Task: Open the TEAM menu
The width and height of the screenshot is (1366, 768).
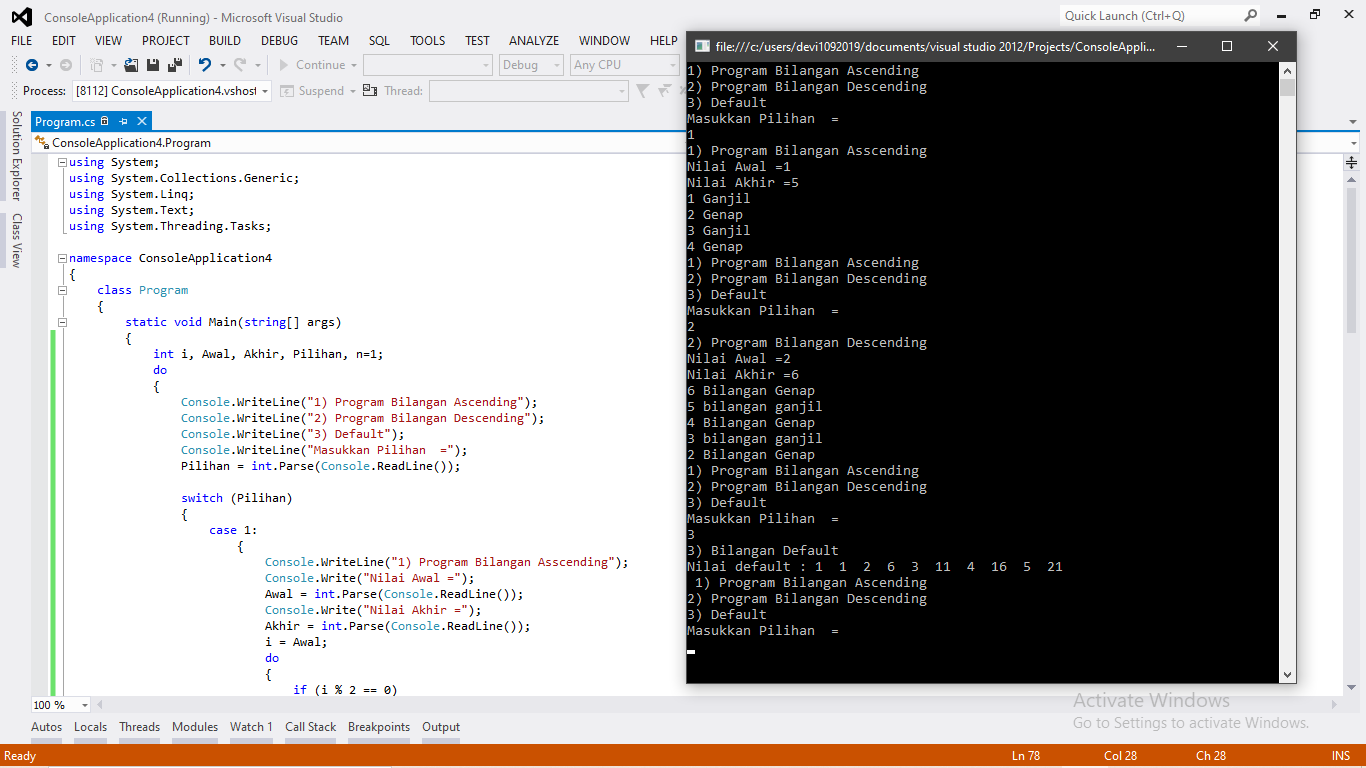Action: click(334, 41)
